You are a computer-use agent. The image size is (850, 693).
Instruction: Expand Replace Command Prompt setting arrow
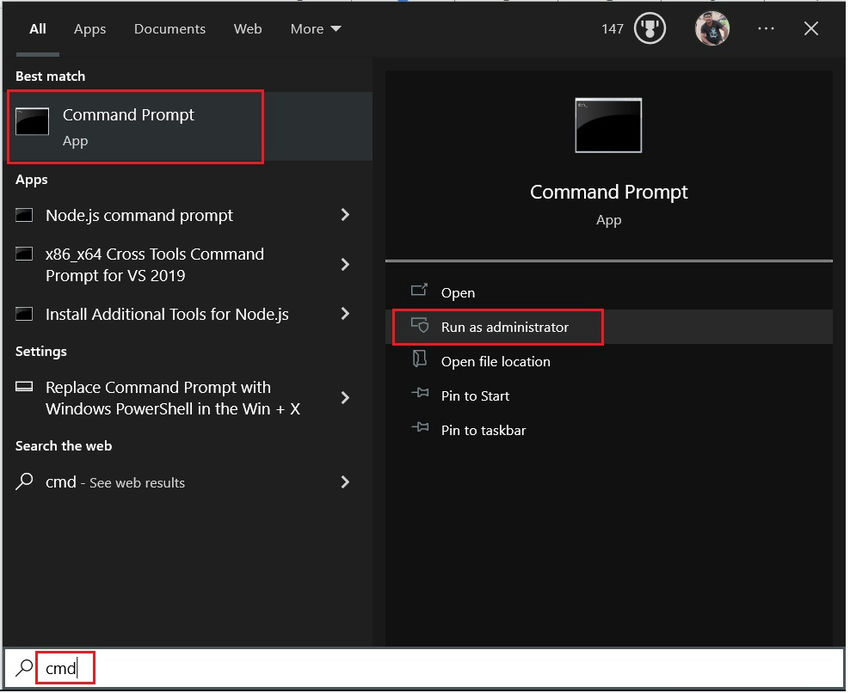[347, 400]
